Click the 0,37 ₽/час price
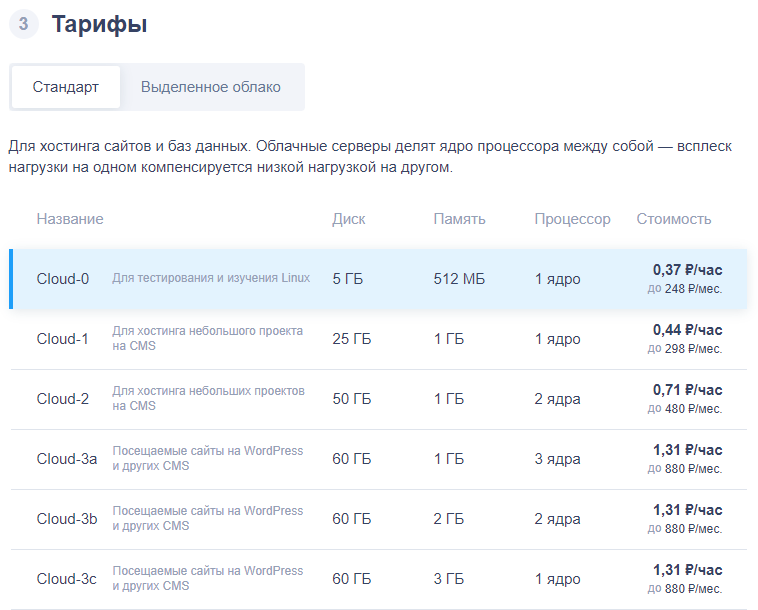 pos(687,270)
